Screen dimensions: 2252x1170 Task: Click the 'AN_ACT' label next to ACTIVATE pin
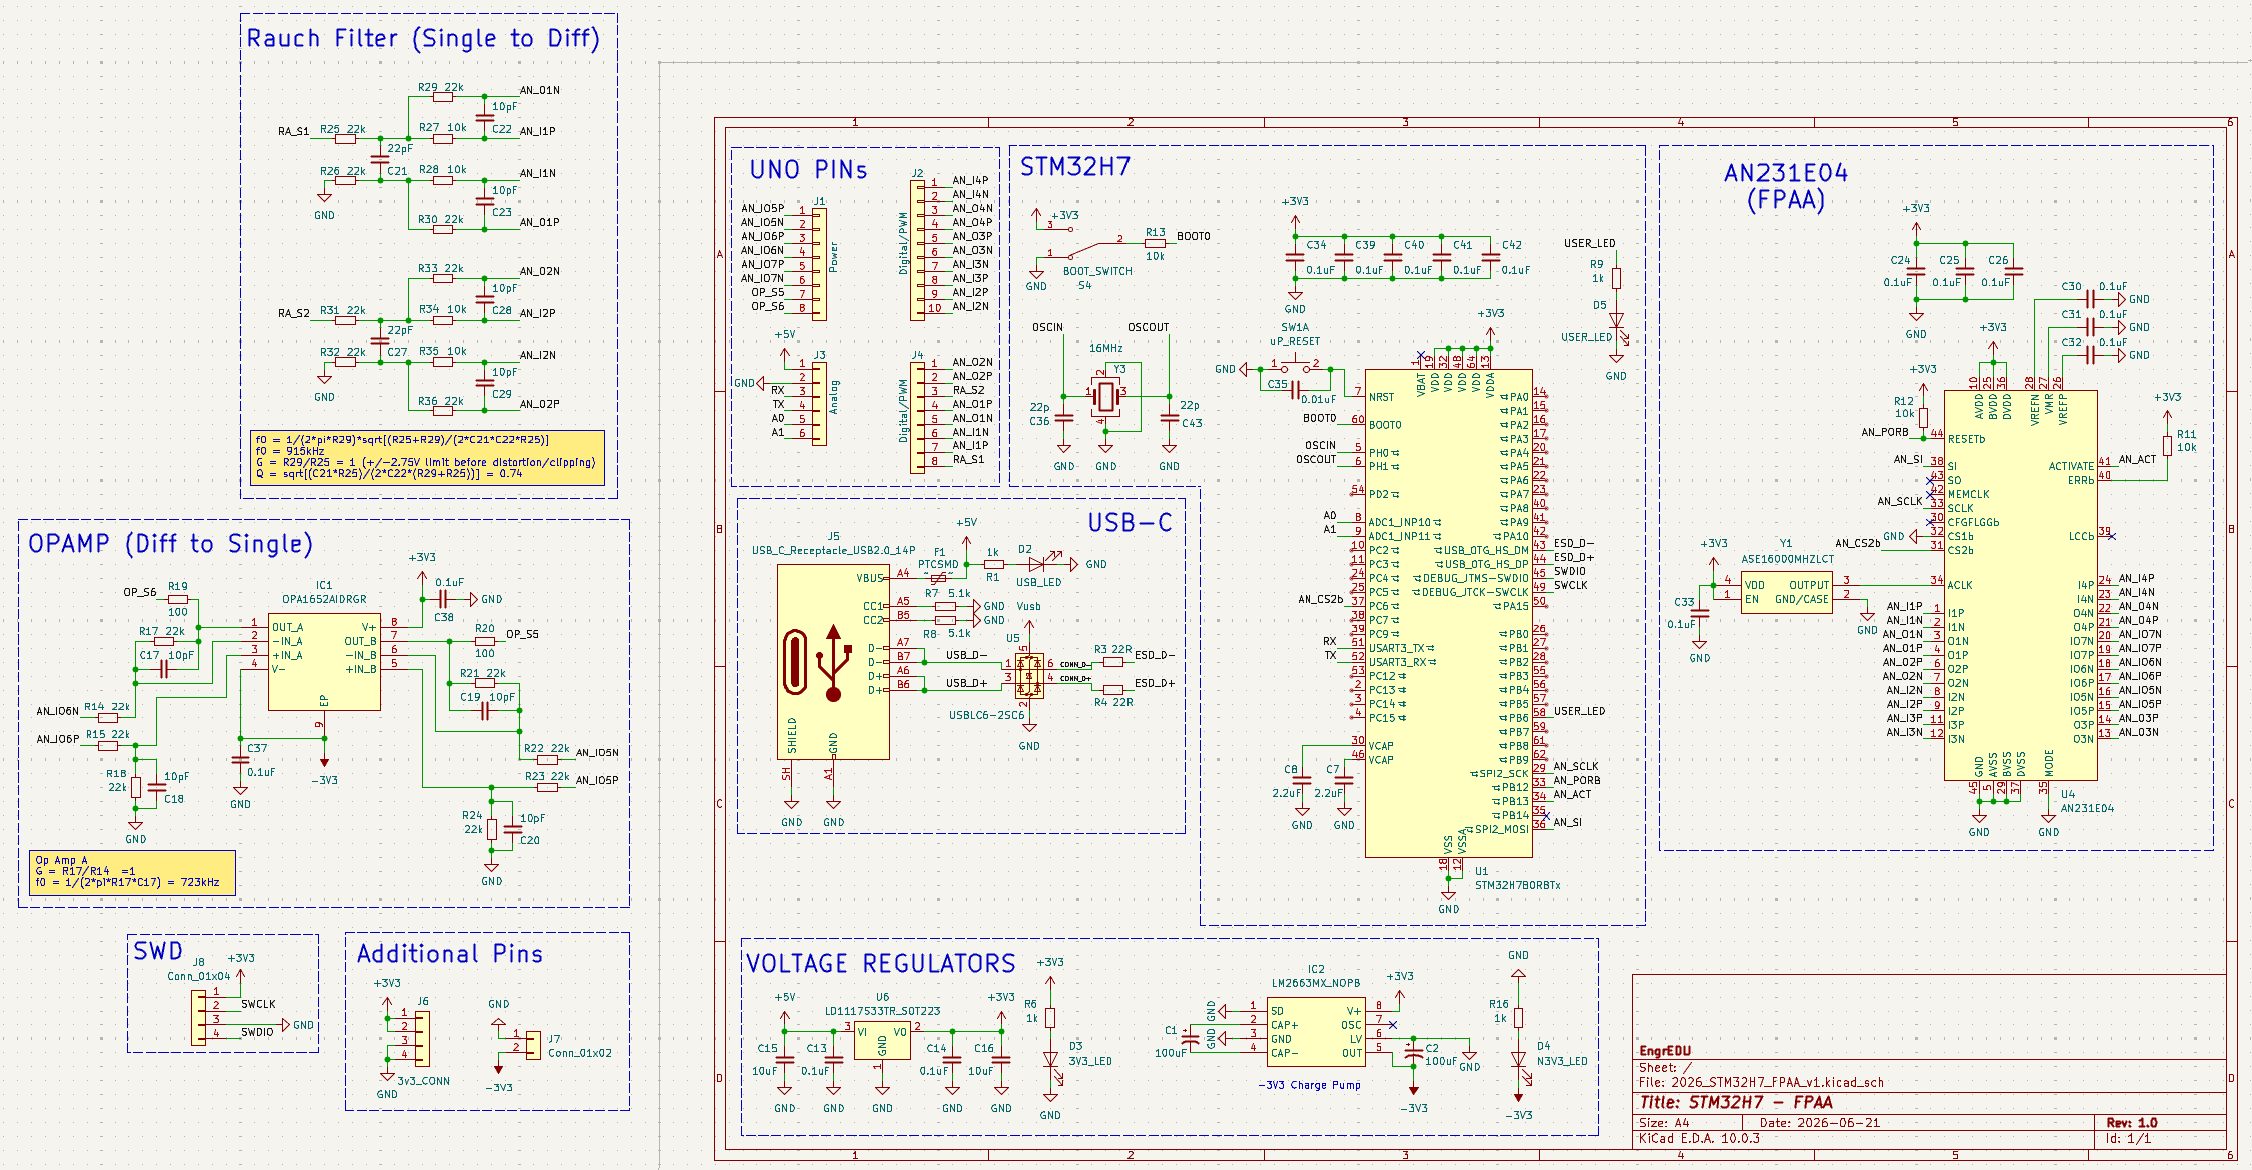(x=2138, y=460)
